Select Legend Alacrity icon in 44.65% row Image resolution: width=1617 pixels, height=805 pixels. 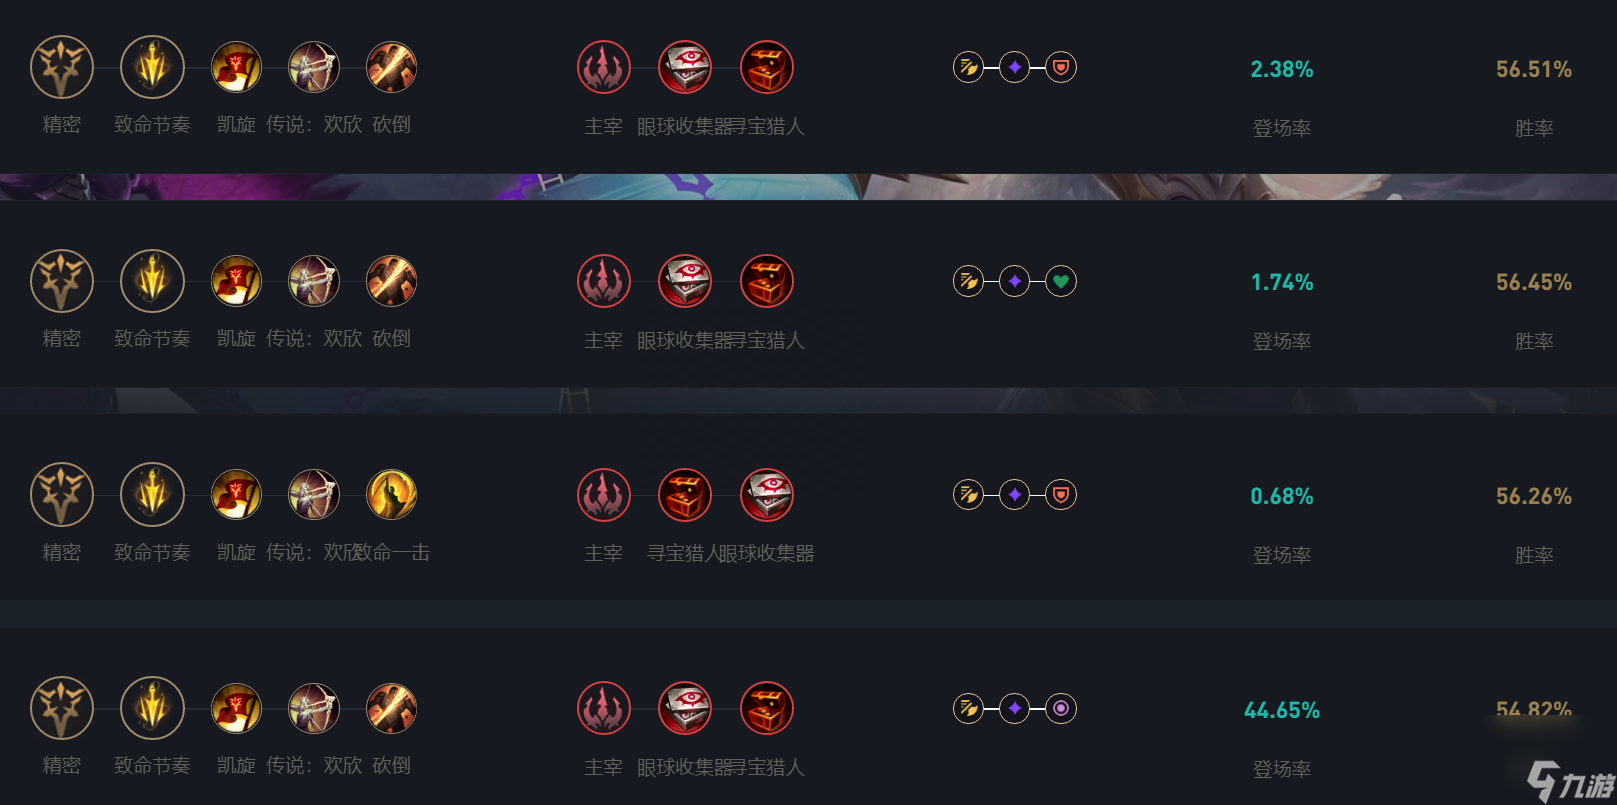point(314,708)
